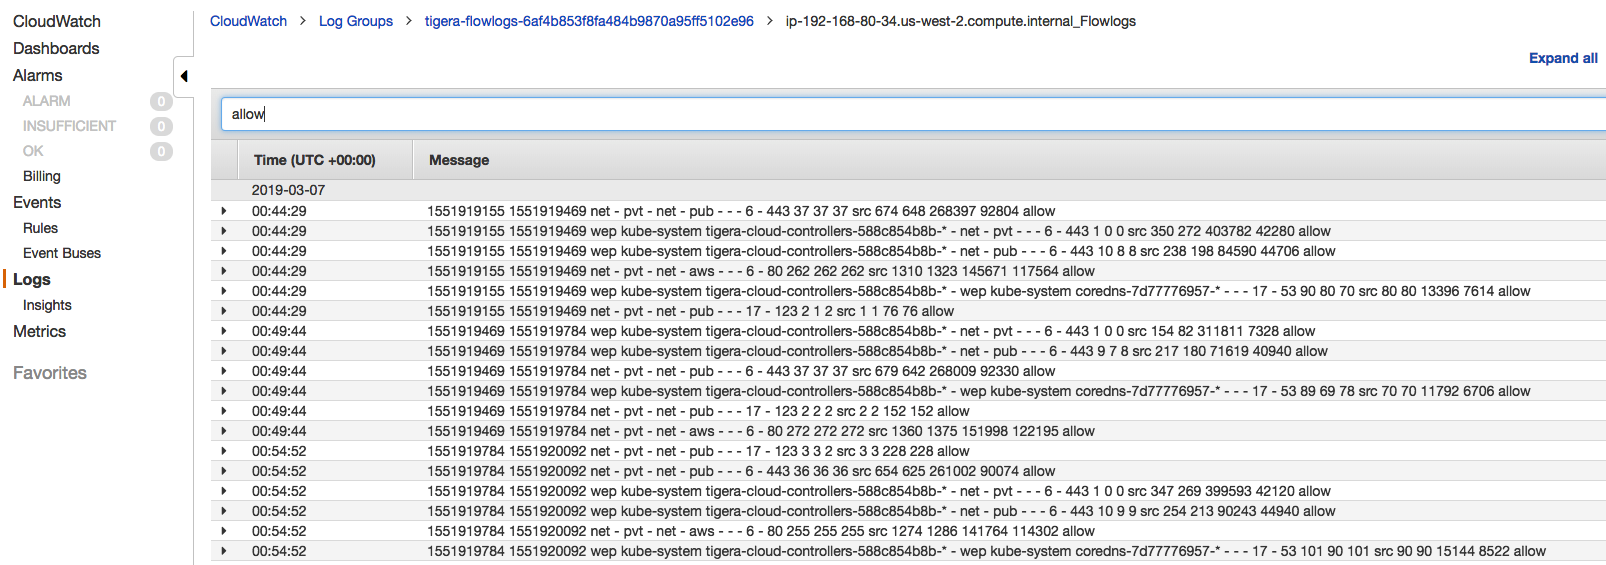
Task: Click the OK alarm count badge
Action: click(160, 151)
